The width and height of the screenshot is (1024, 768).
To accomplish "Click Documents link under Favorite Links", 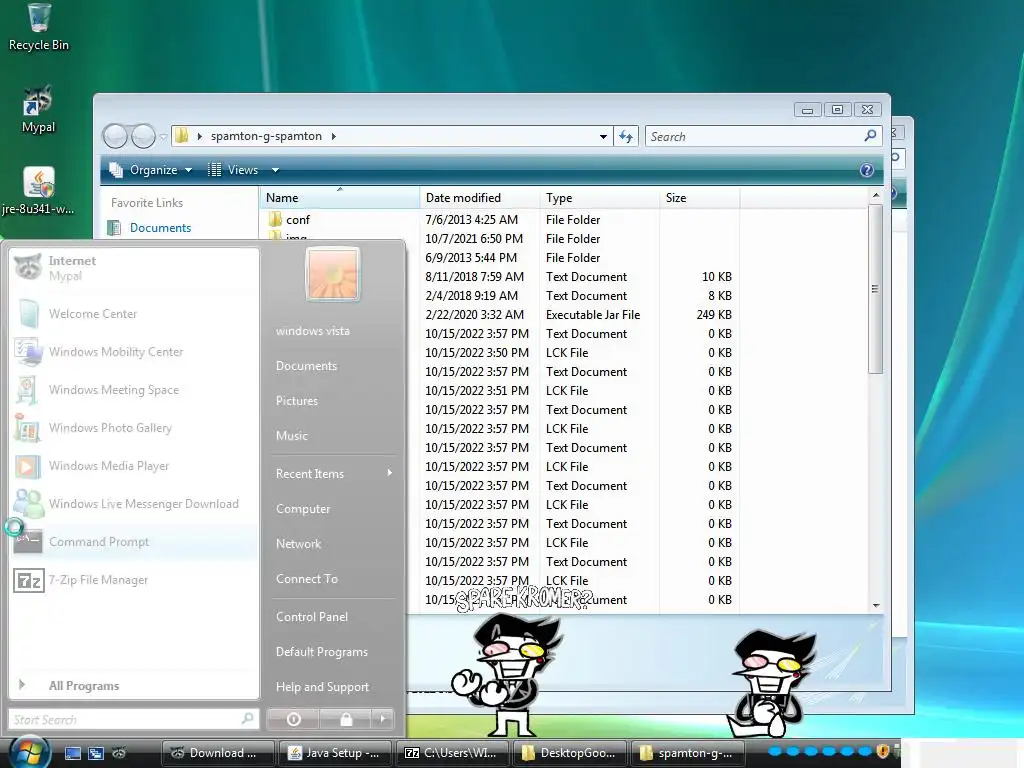I will click(161, 228).
